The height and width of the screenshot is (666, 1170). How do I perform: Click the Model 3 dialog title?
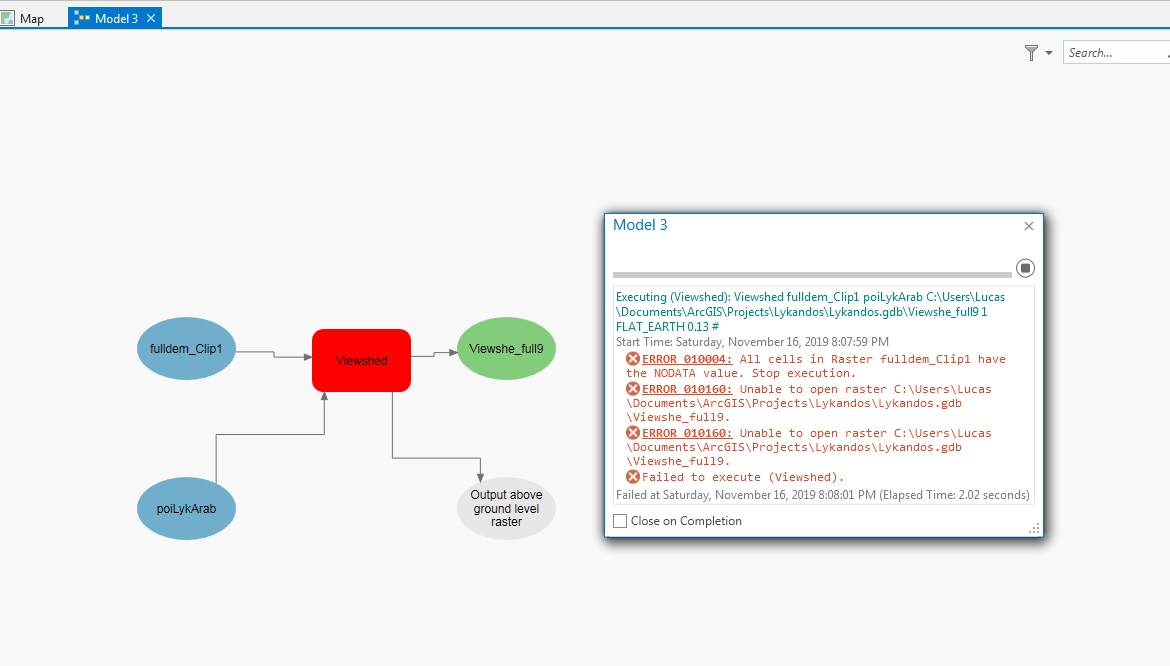640,224
